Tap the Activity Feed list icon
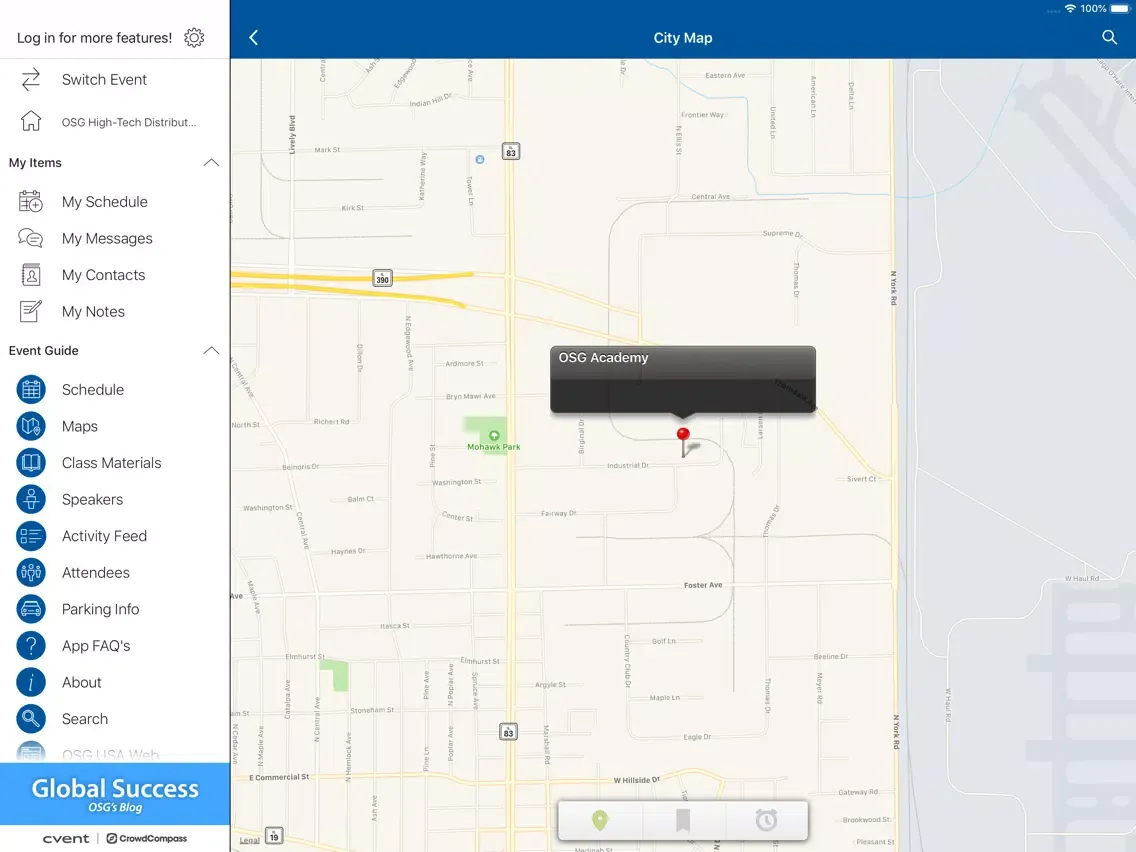This screenshot has height=852, width=1136. point(30,536)
